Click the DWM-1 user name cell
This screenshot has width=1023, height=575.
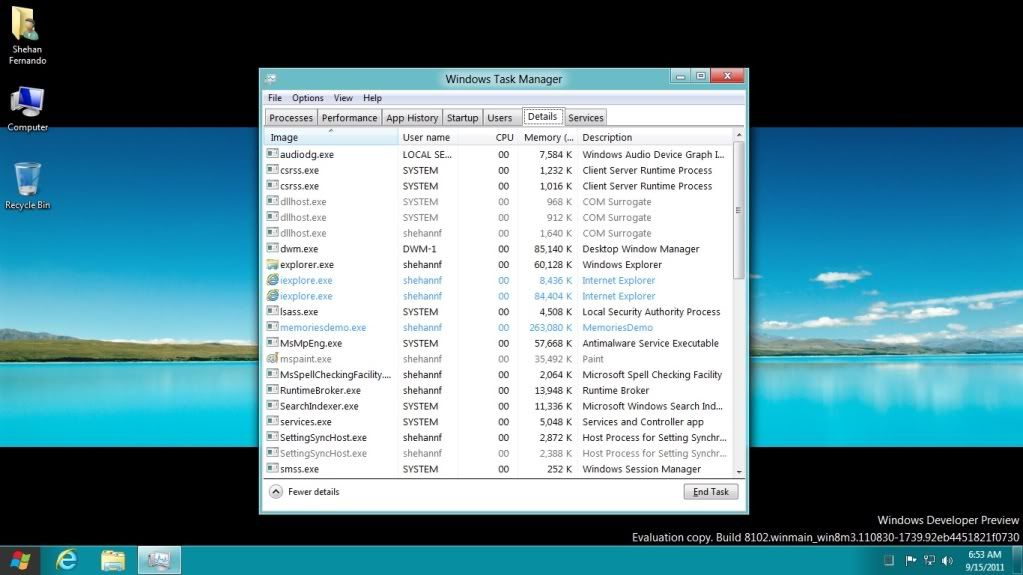tap(420, 249)
